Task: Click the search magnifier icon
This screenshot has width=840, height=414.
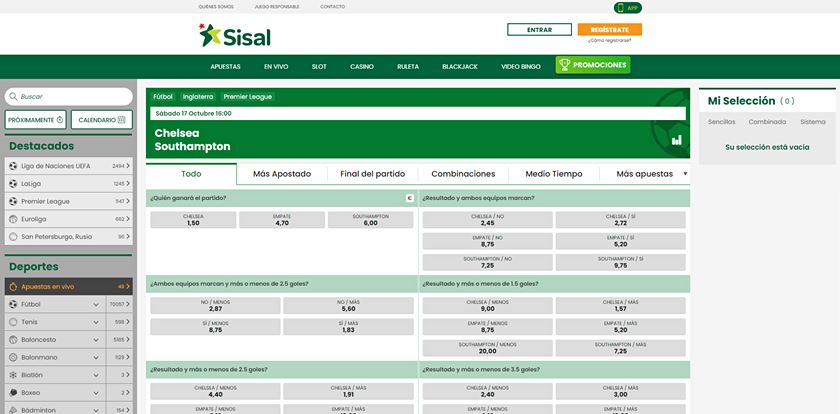Action: 14,97
